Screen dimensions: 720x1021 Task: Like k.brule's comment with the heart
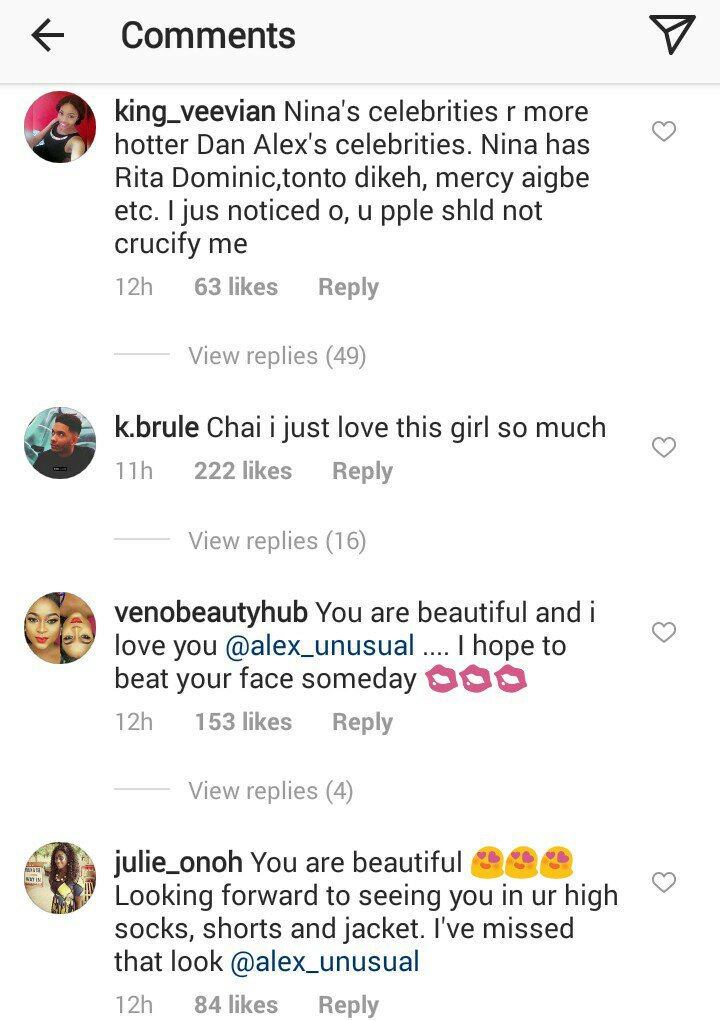pos(664,447)
